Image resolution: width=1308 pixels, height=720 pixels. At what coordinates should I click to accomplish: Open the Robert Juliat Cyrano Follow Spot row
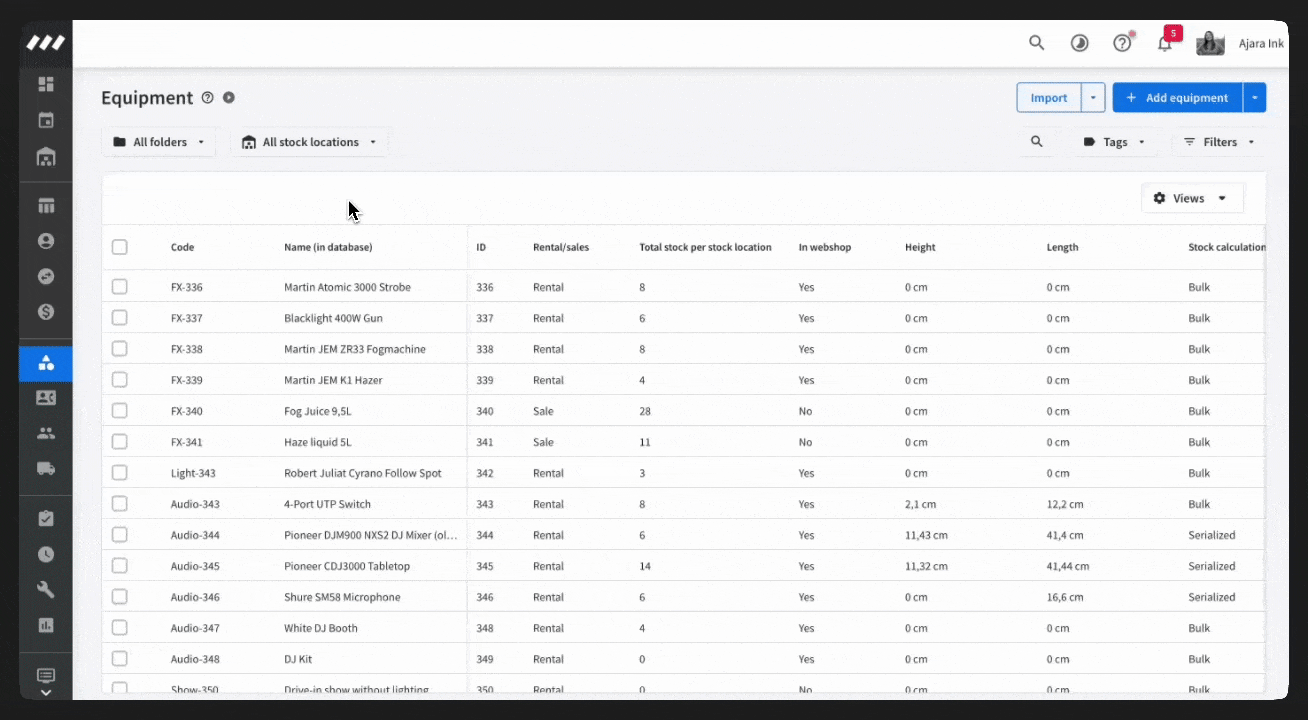pyautogui.click(x=684, y=473)
